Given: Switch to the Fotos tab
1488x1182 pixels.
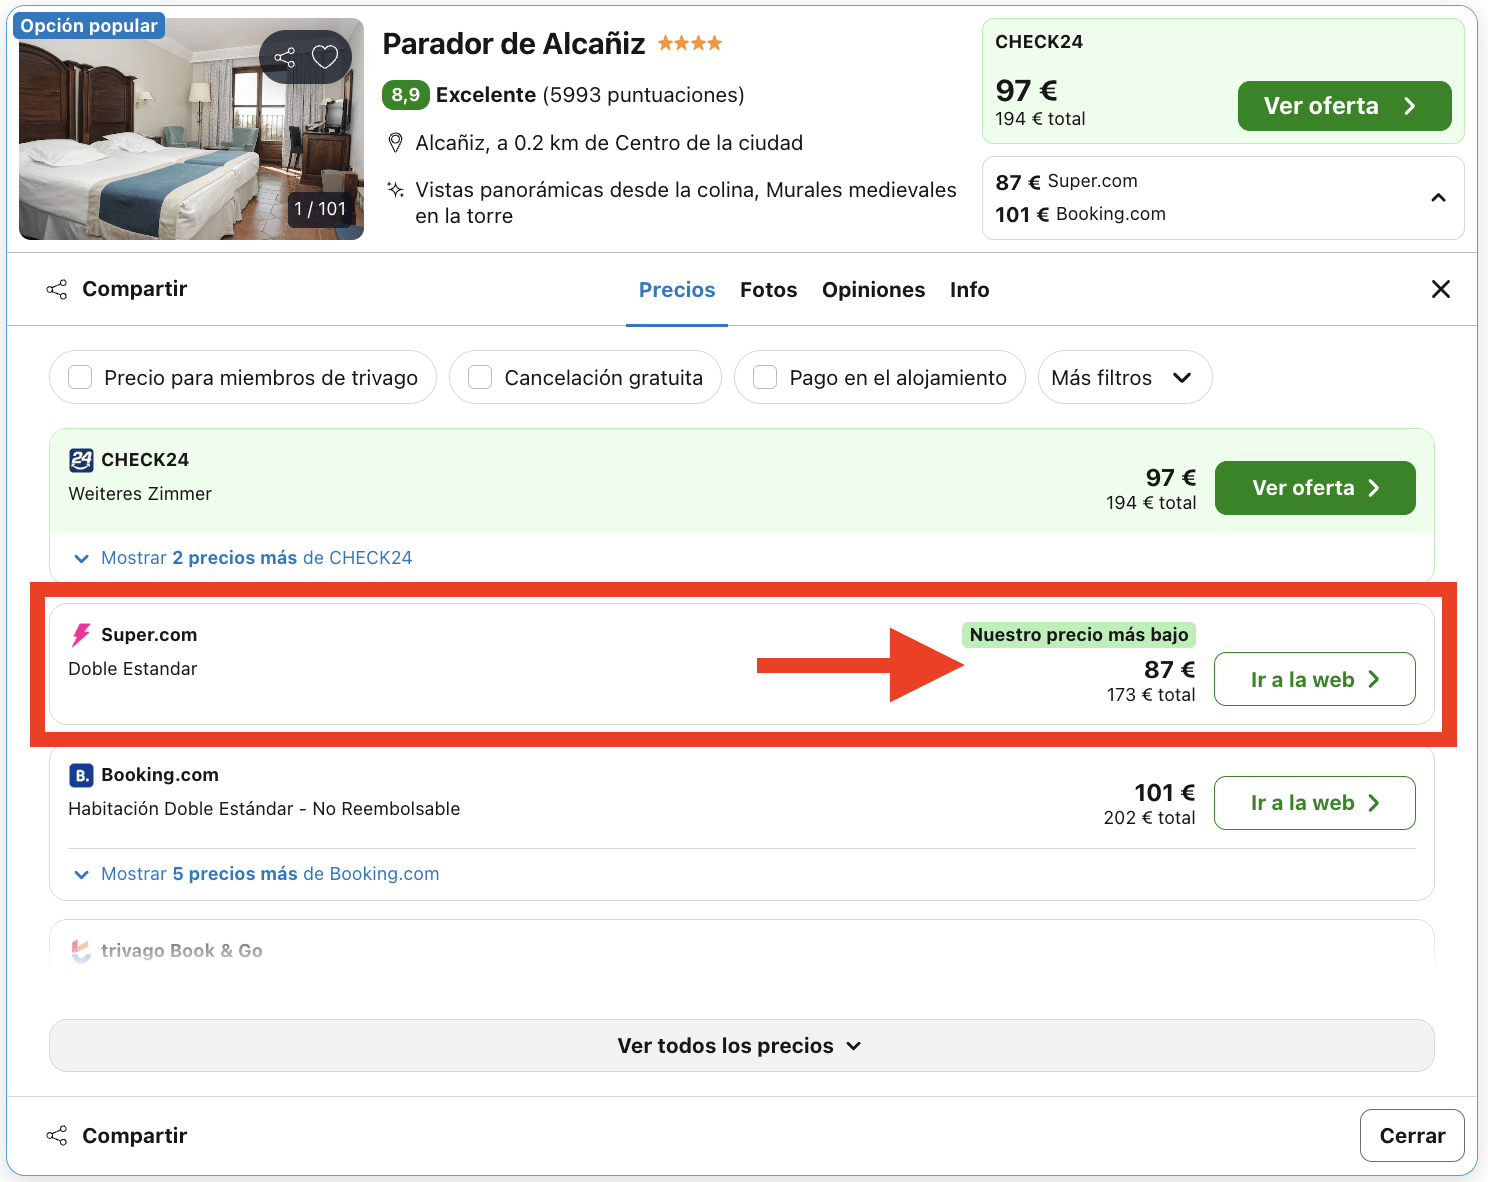Looking at the screenshot, I should [x=768, y=289].
